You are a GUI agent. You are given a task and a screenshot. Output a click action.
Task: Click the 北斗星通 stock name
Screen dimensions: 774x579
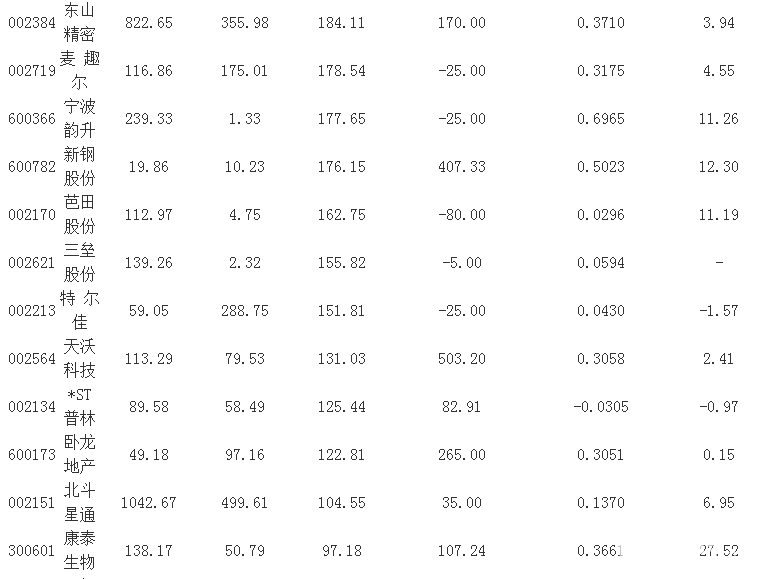tap(80, 502)
